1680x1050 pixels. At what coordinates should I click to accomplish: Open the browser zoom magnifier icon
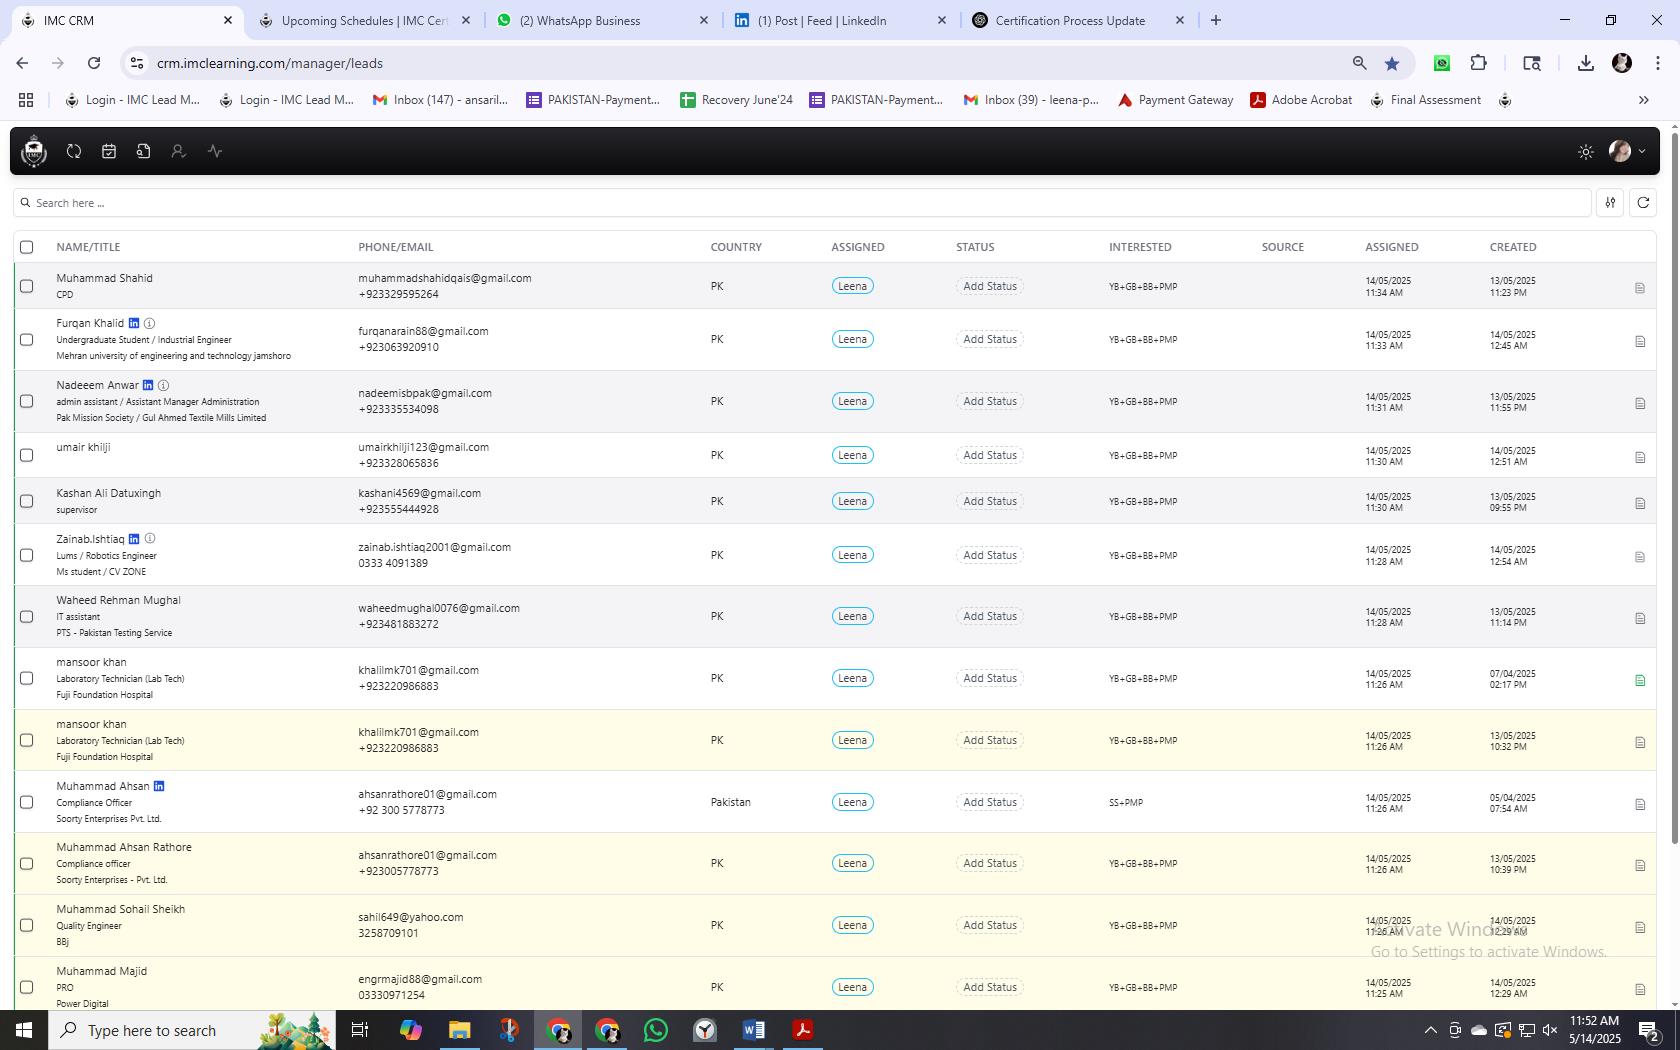point(1359,63)
